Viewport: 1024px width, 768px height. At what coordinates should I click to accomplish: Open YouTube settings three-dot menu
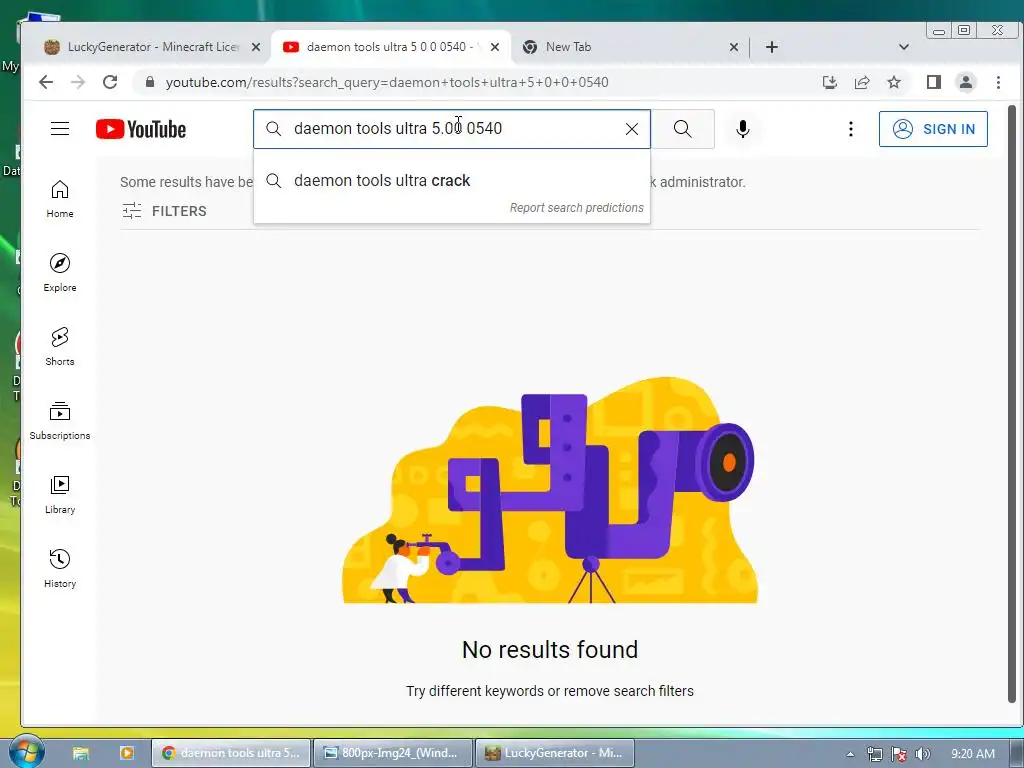click(x=850, y=129)
